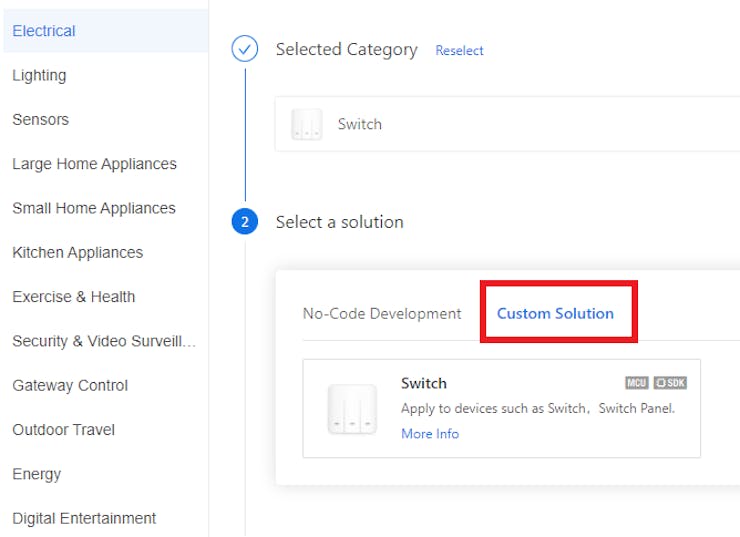Open the Sensors category
Screen dimensions: 740x537
[x=41, y=120]
